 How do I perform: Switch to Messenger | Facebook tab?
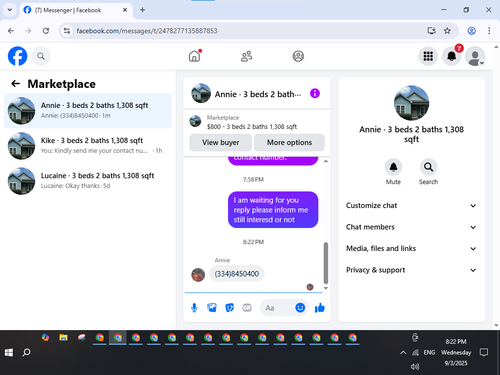[x=76, y=10]
